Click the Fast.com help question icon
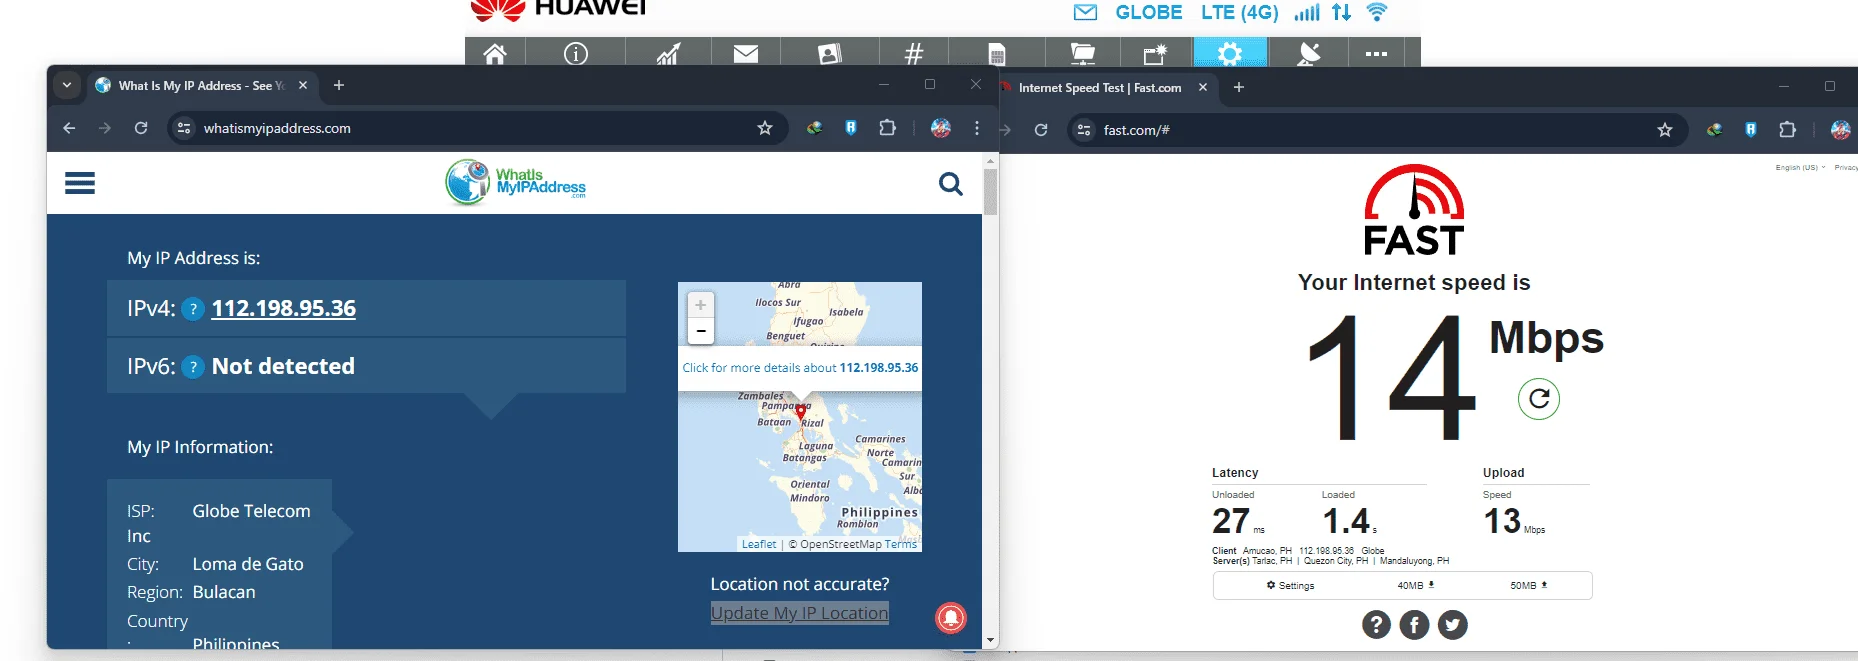 [1376, 625]
